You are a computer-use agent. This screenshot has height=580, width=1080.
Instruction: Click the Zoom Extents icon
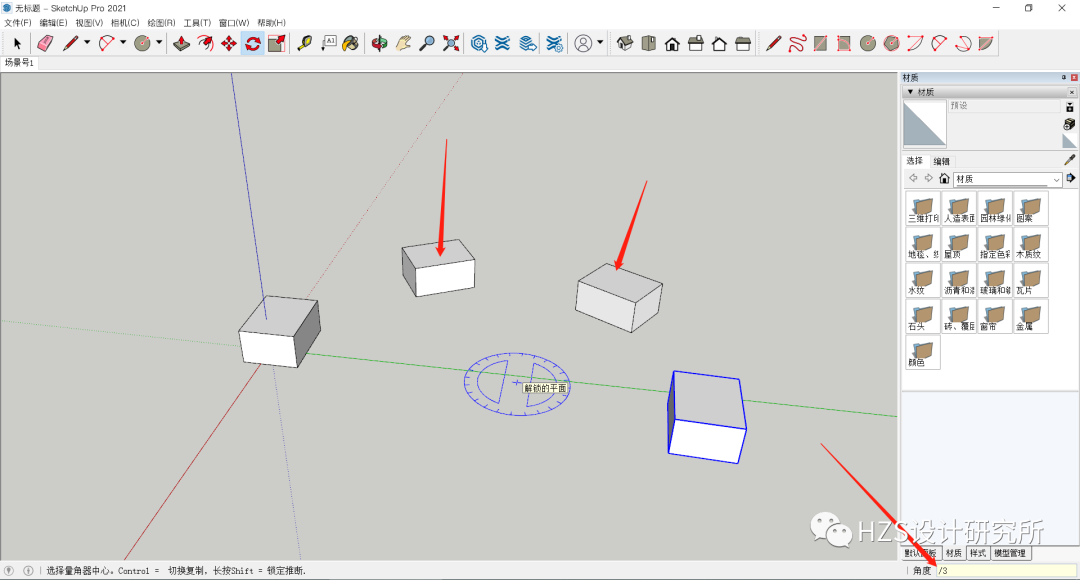point(450,45)
